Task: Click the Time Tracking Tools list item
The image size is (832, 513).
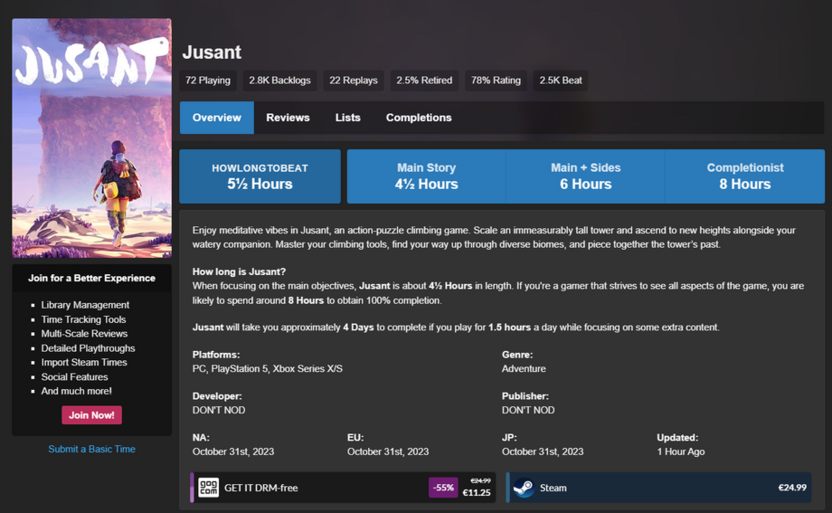Action: 83,319
